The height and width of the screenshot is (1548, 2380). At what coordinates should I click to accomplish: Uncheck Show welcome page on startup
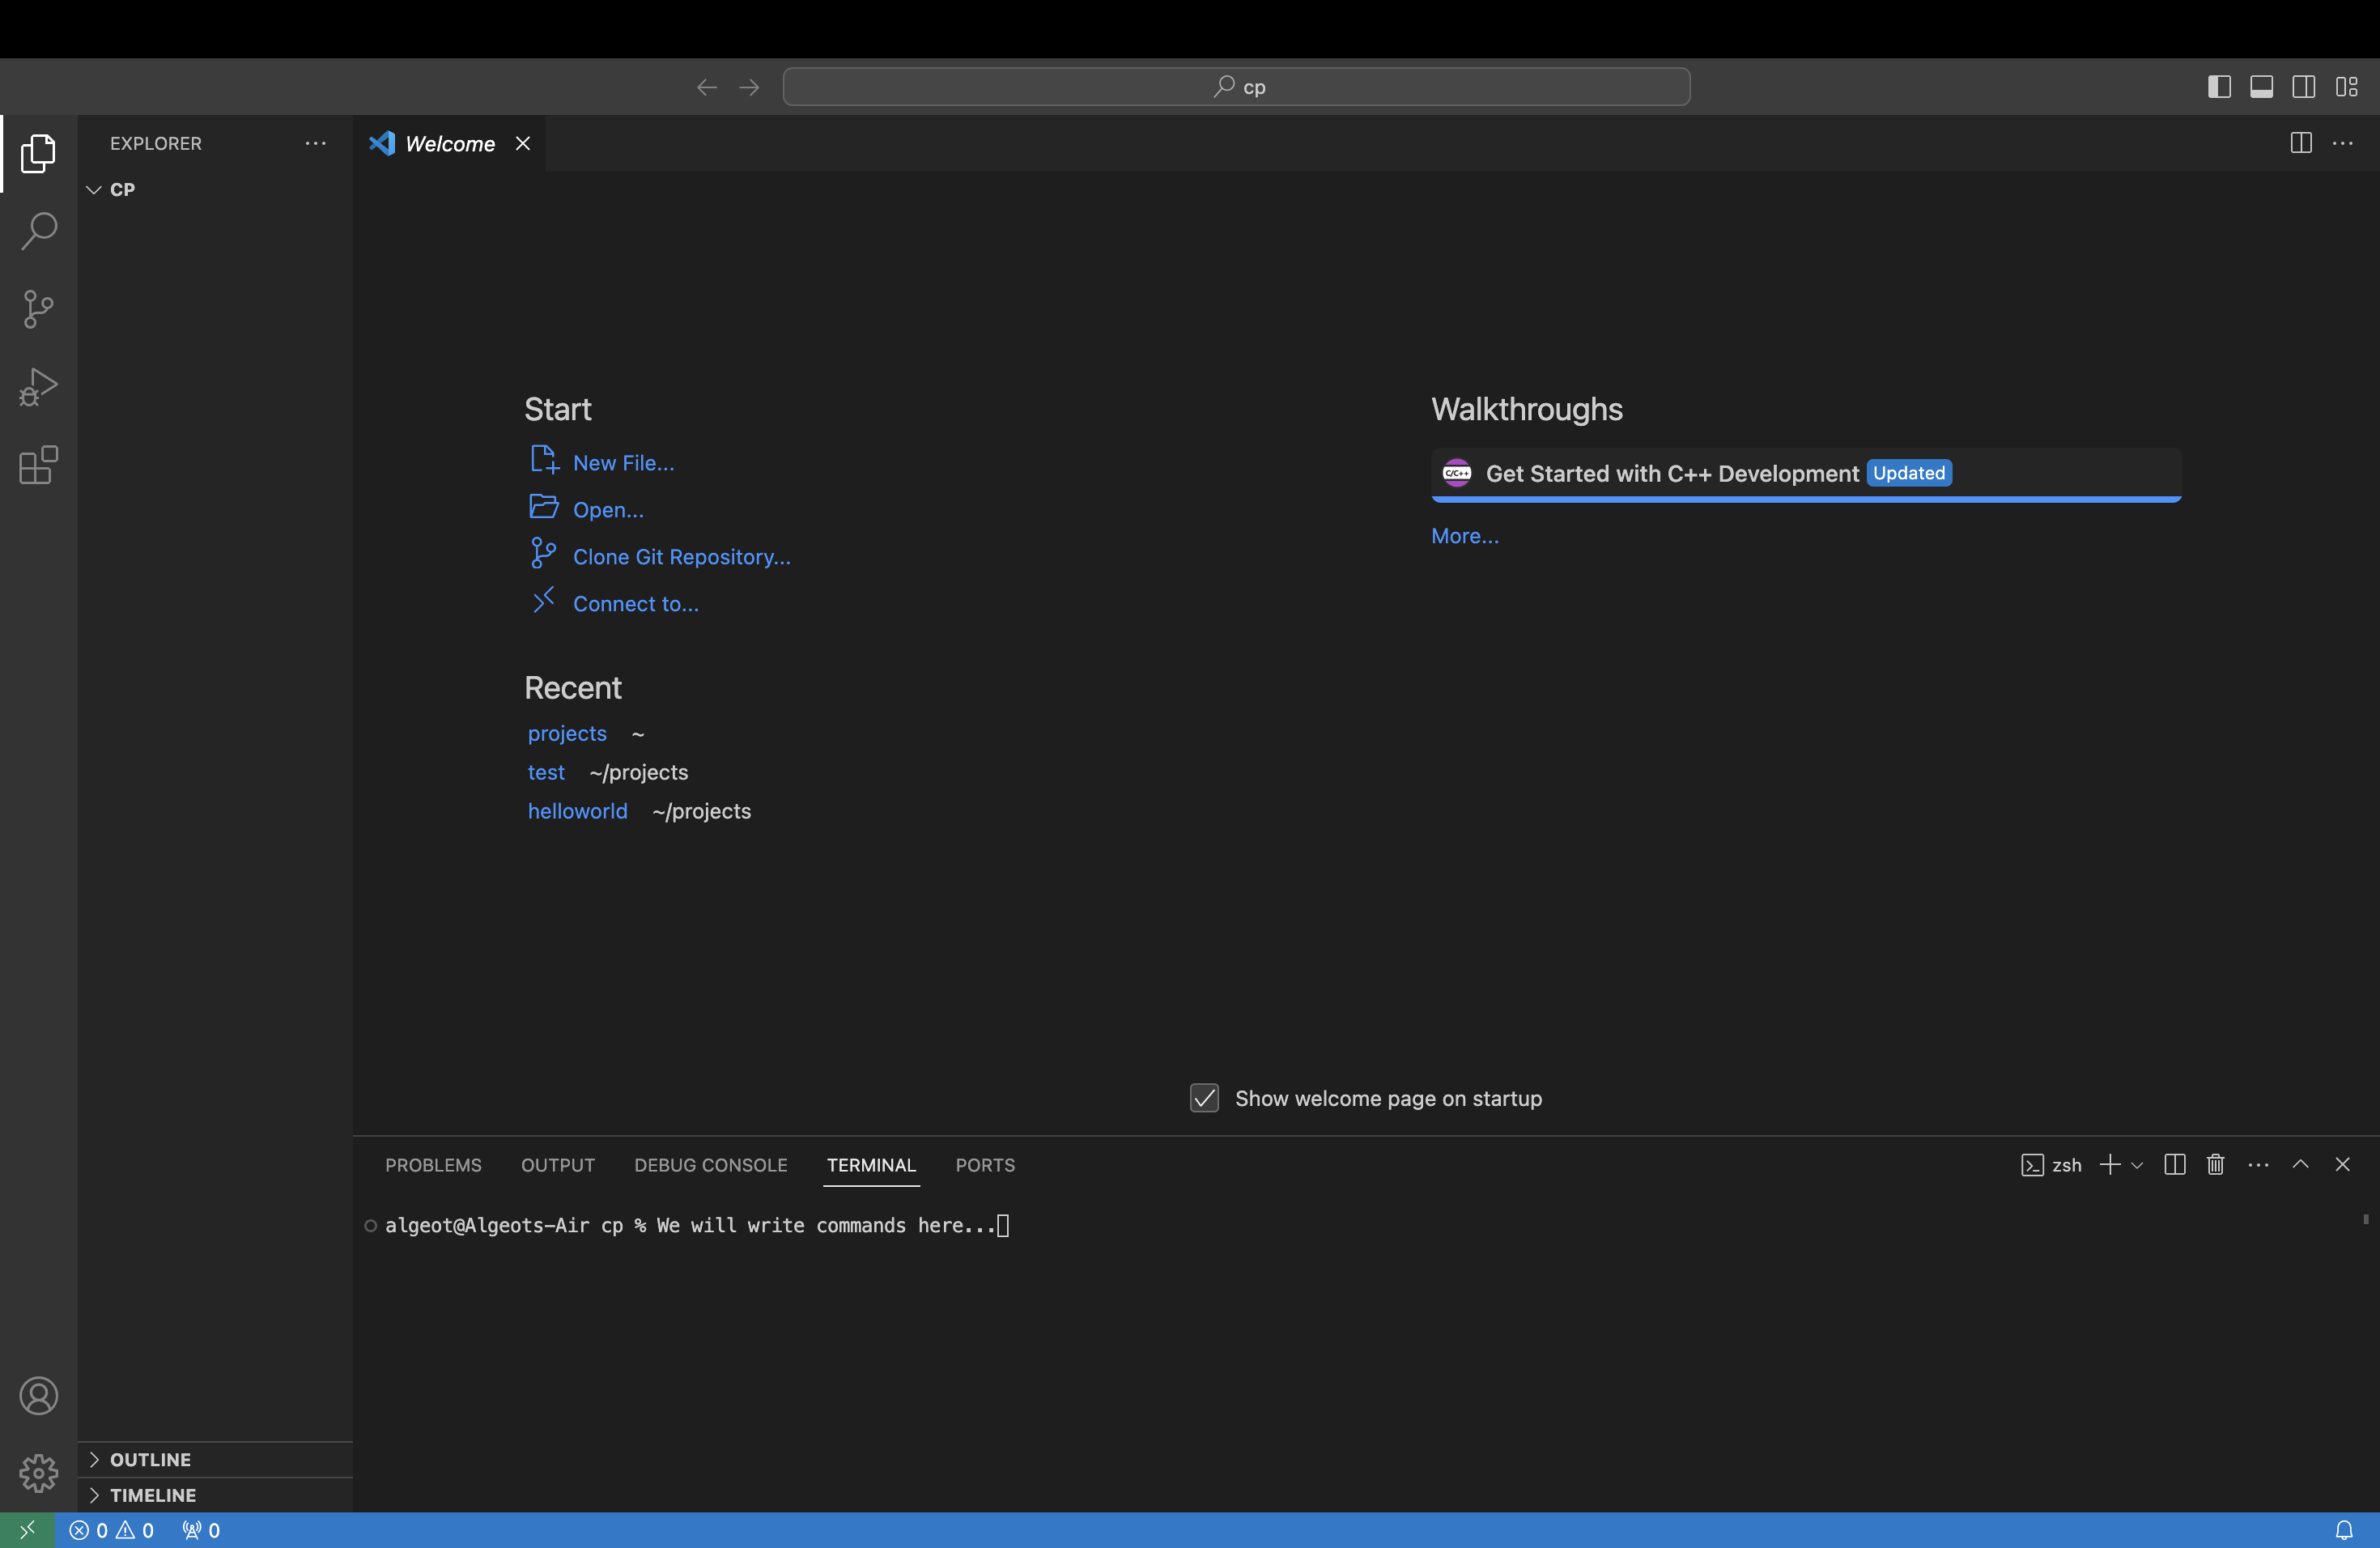(x=1204, y=1098)
